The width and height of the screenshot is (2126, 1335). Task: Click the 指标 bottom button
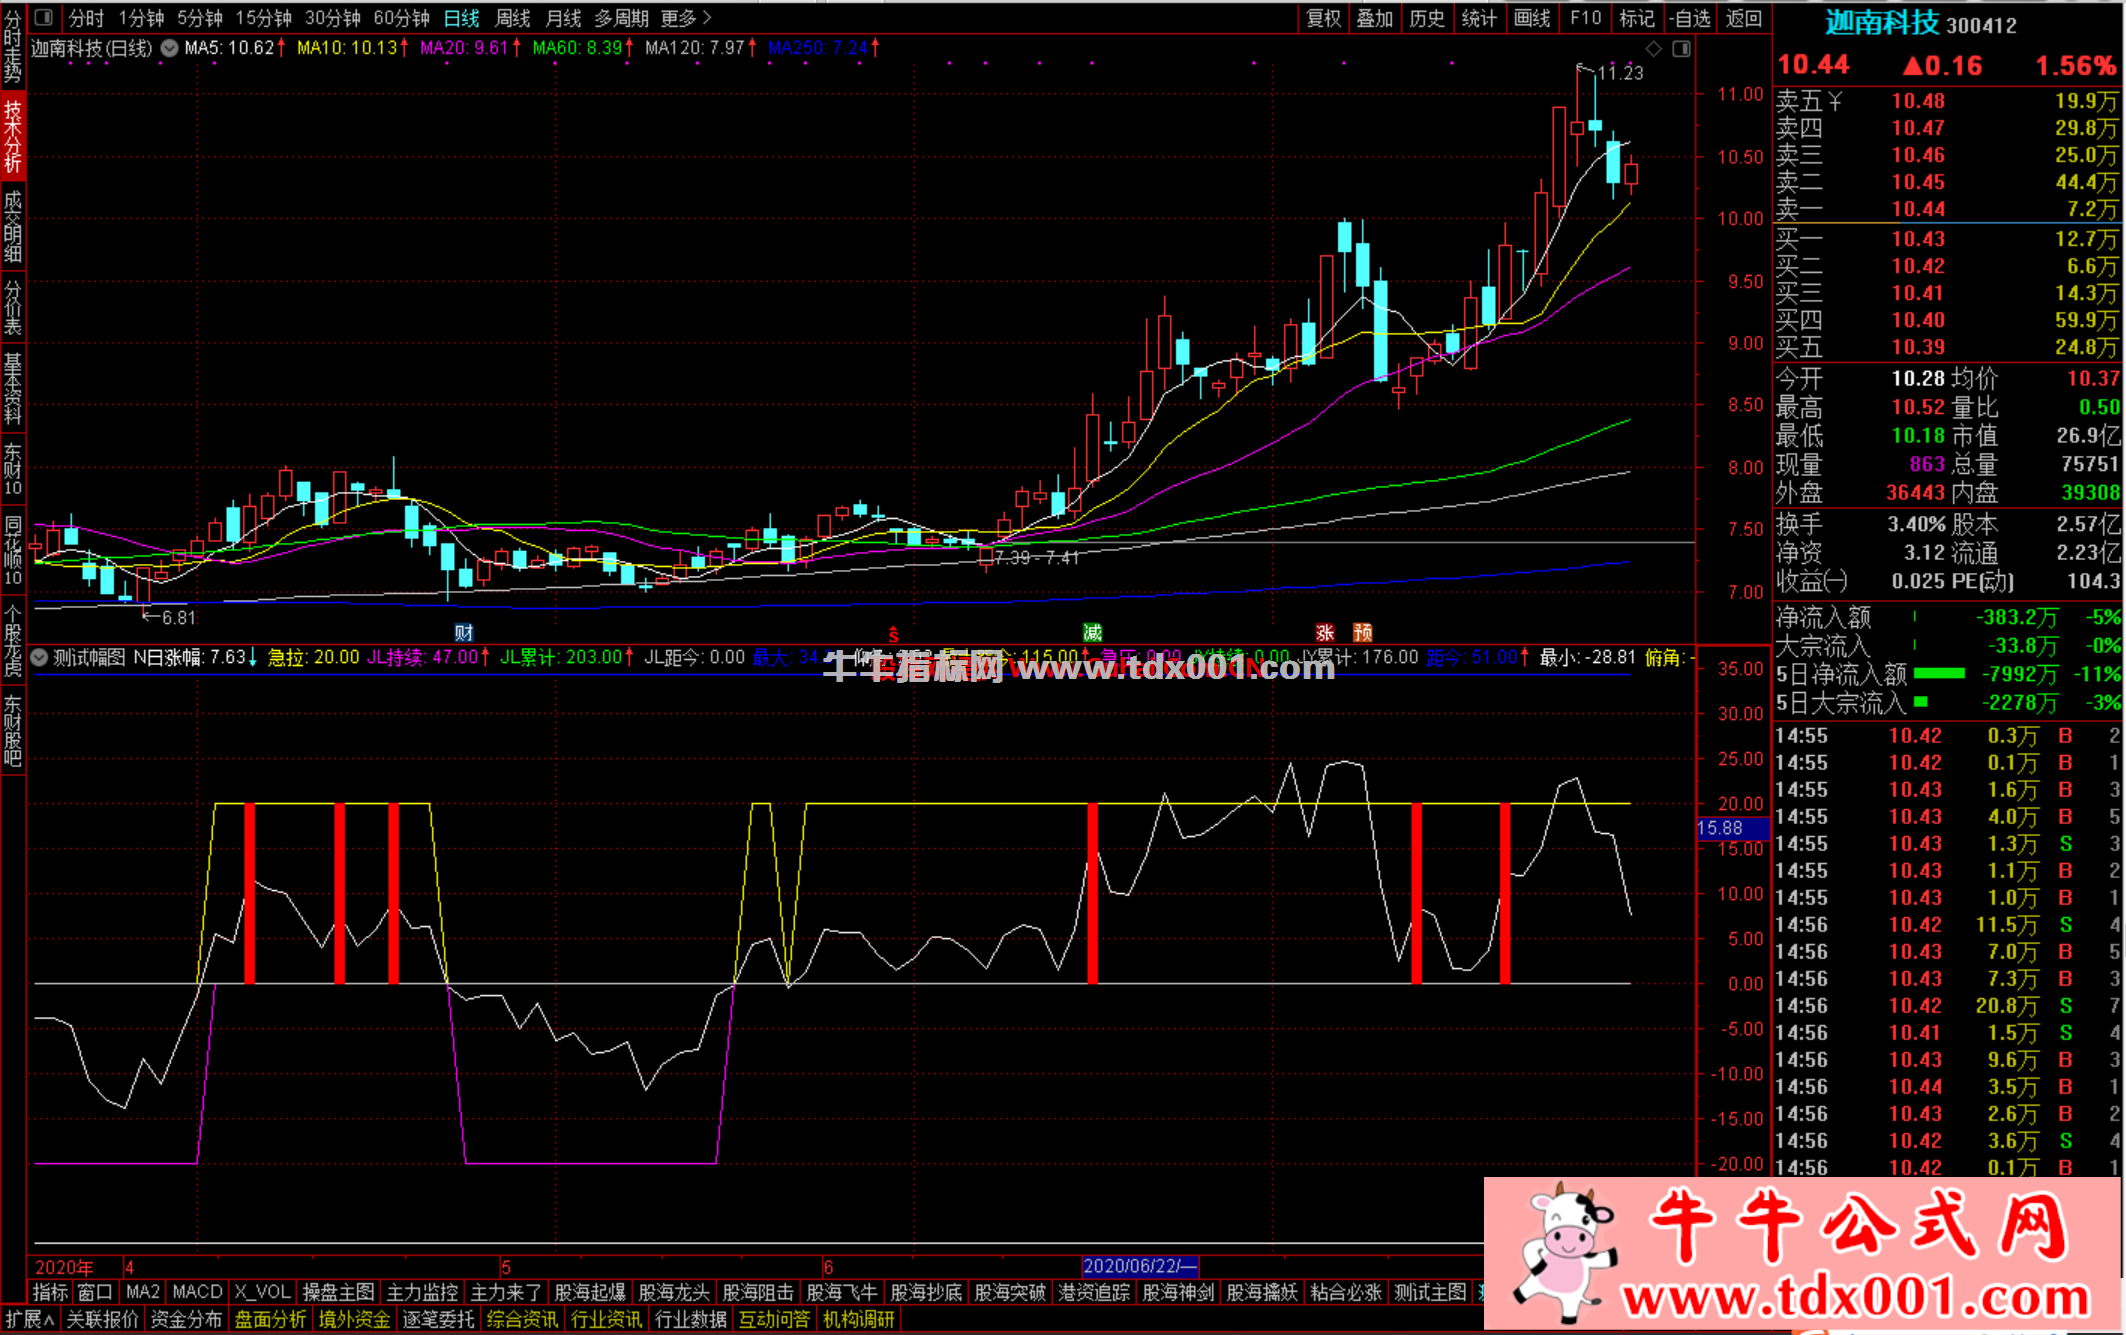(x=50, y=1292)
